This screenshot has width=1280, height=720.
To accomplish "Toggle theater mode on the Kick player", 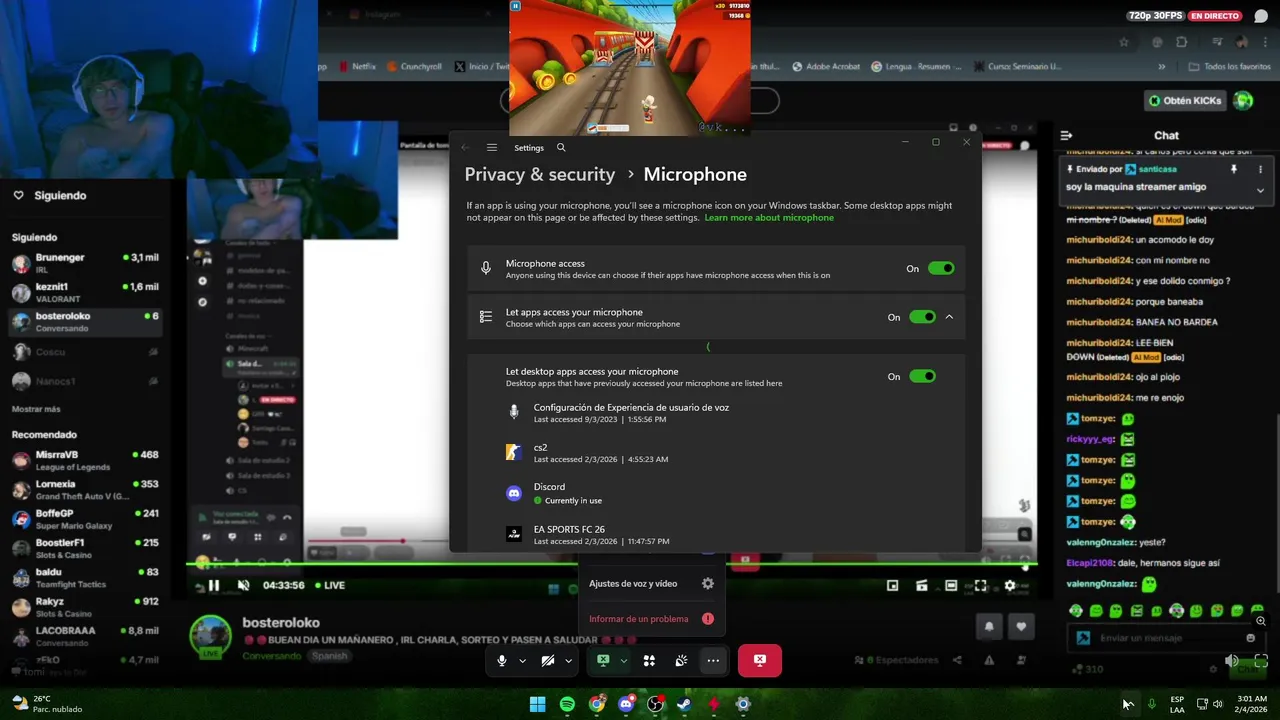I will (951, 586).
